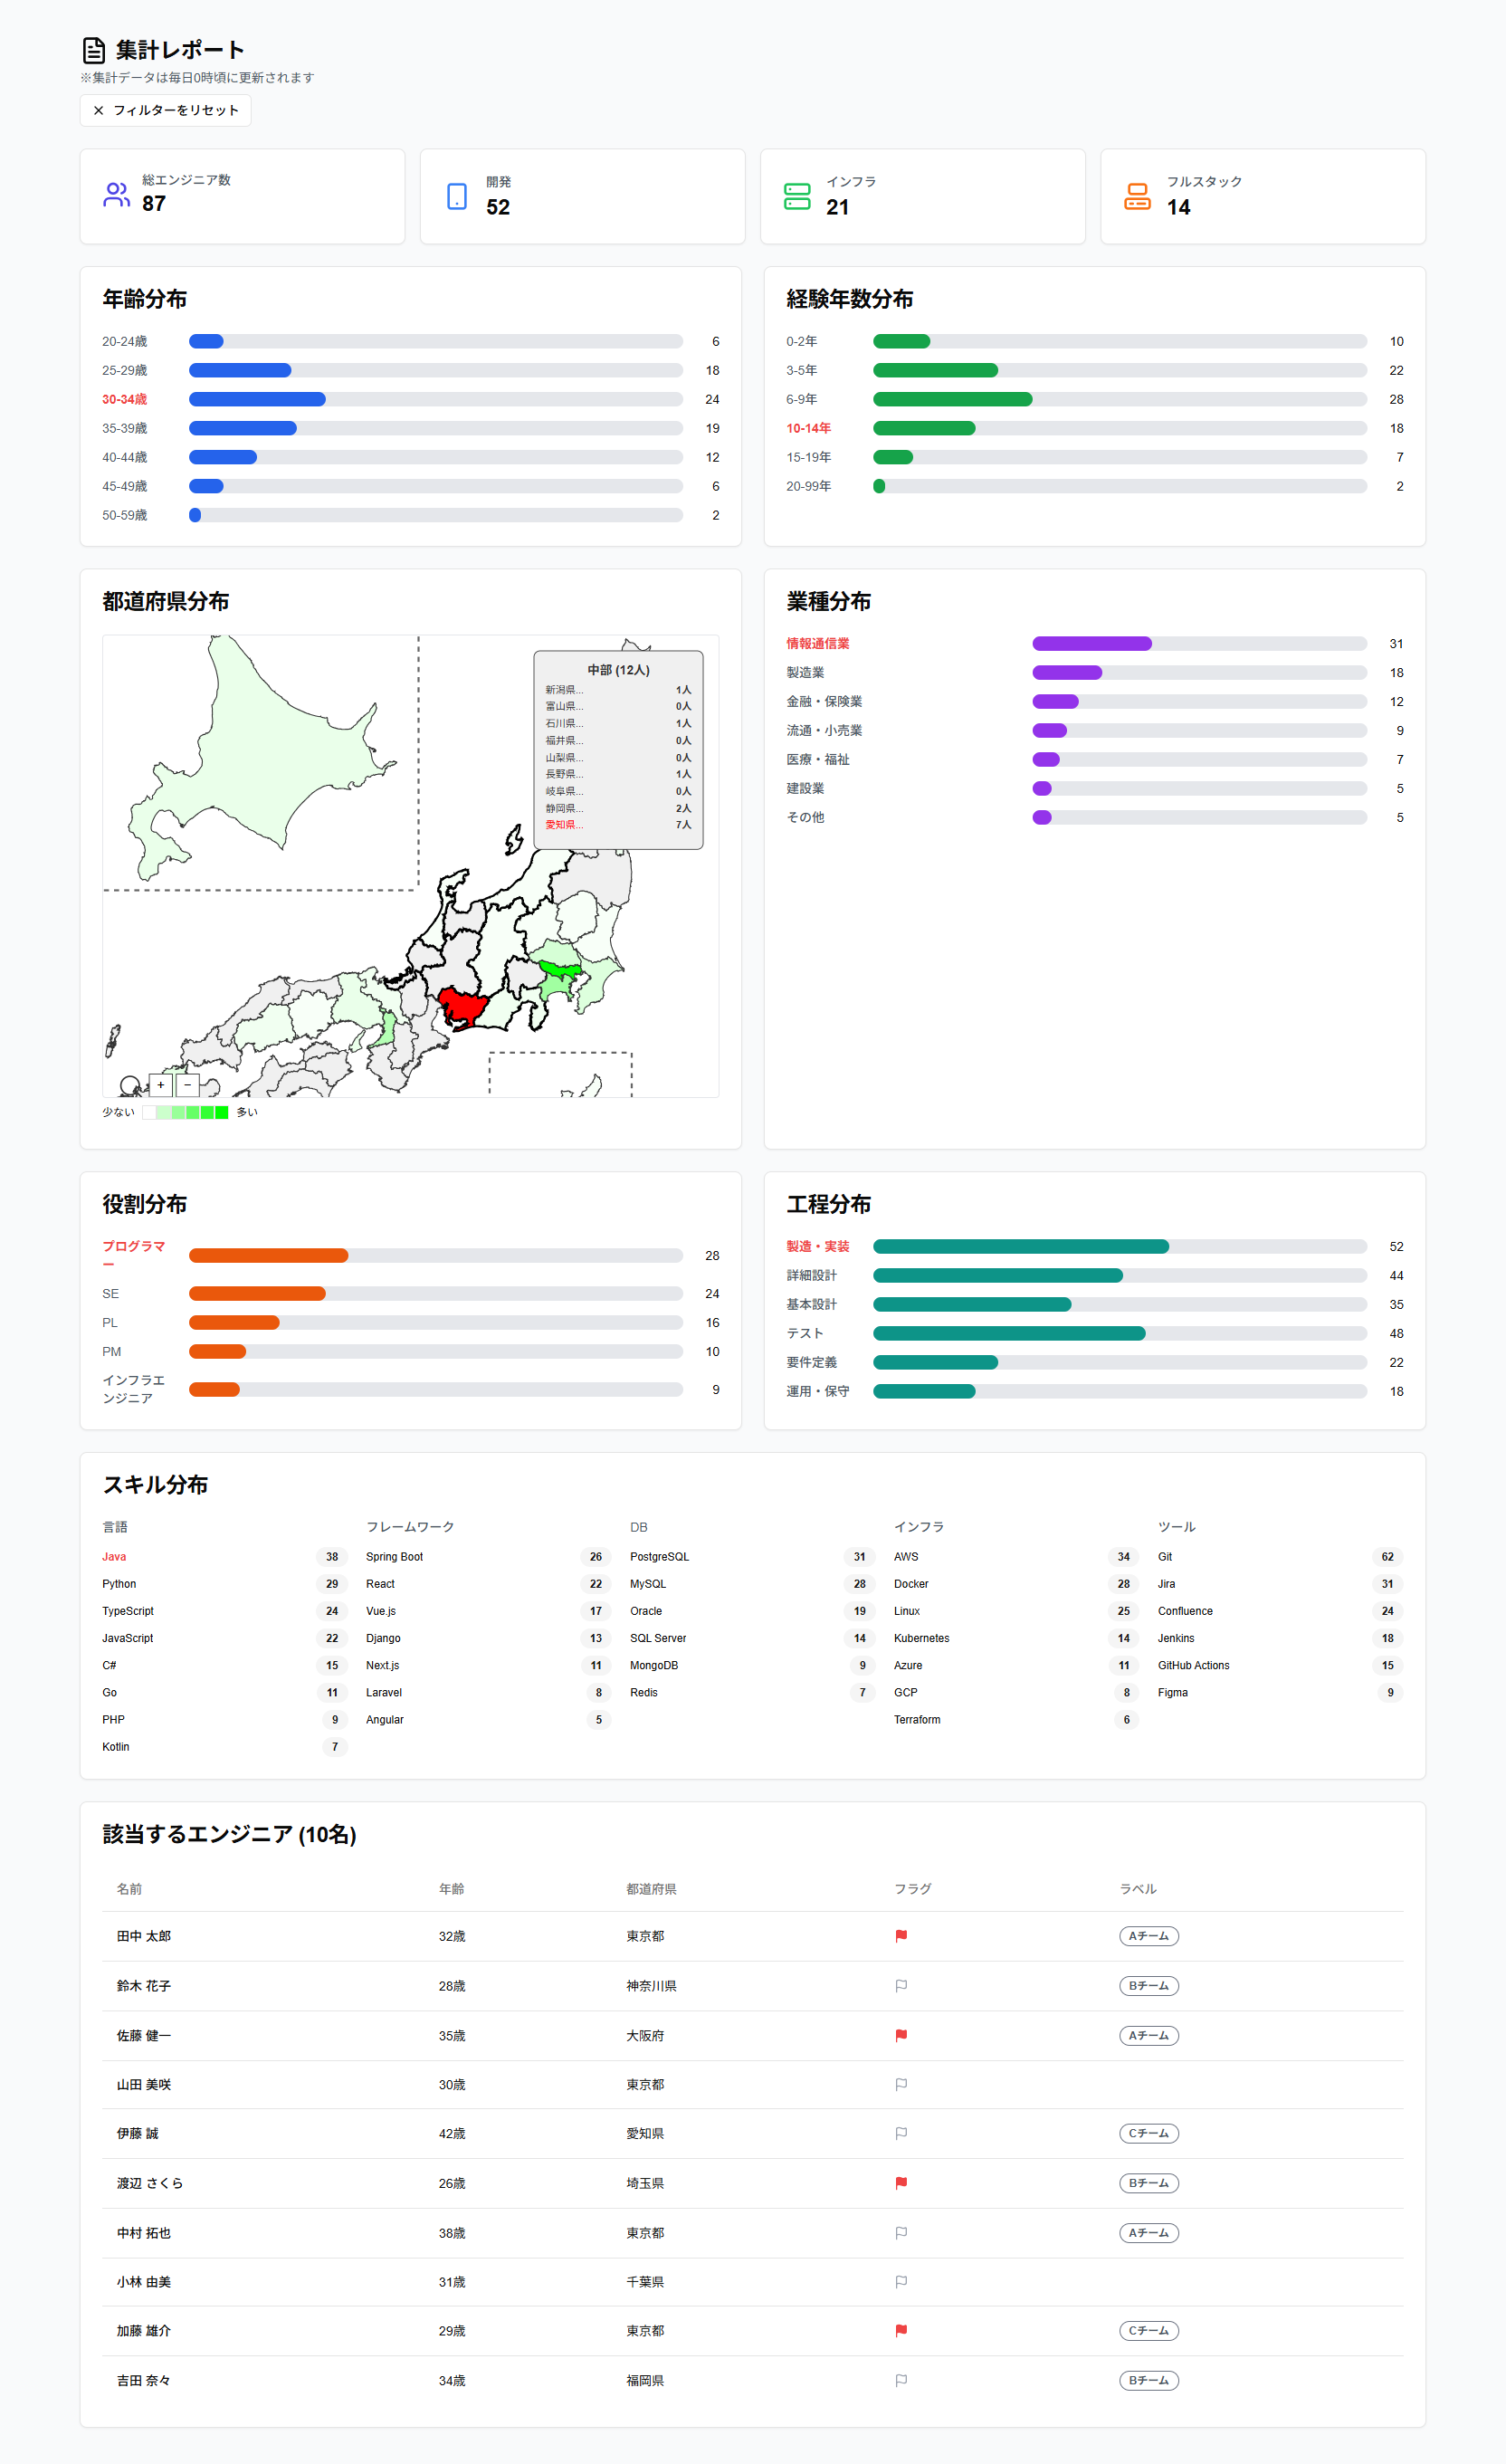1506x2464 pixels.
Task: Select 情報通信業 in industry distribution
Action: 817,644
